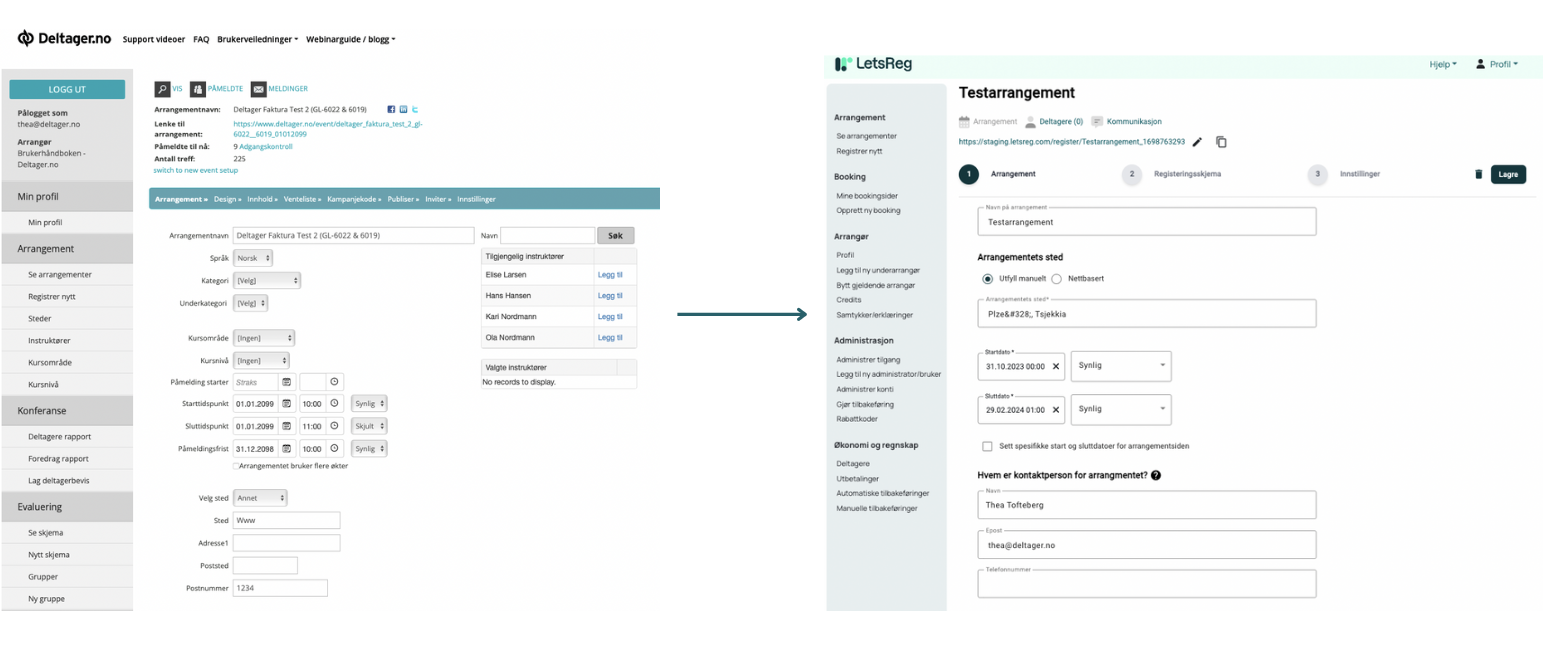Check 'Arrangementet bruker flere økter' checkbox
Image resolution: width=1546 pixels, height=656 pixels.
click(236, 466)
